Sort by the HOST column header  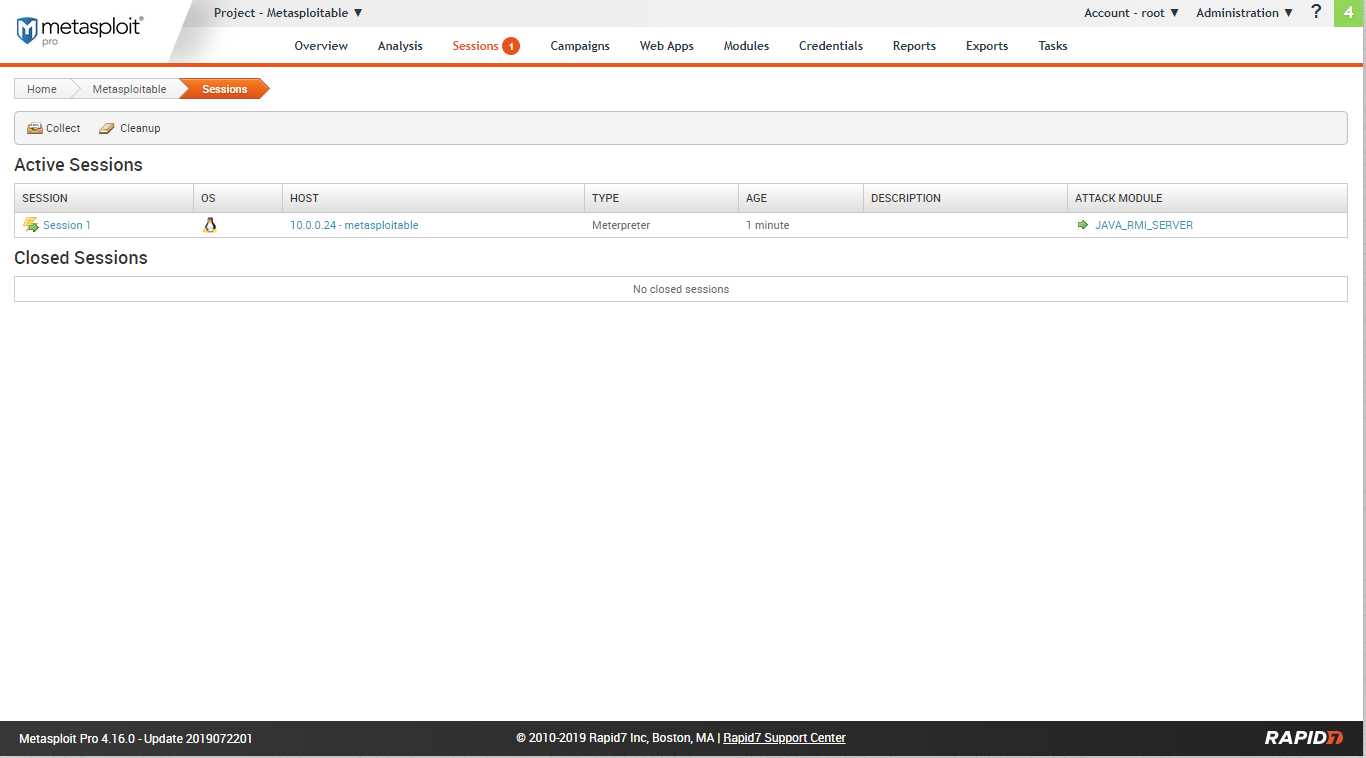pos(433,198)
